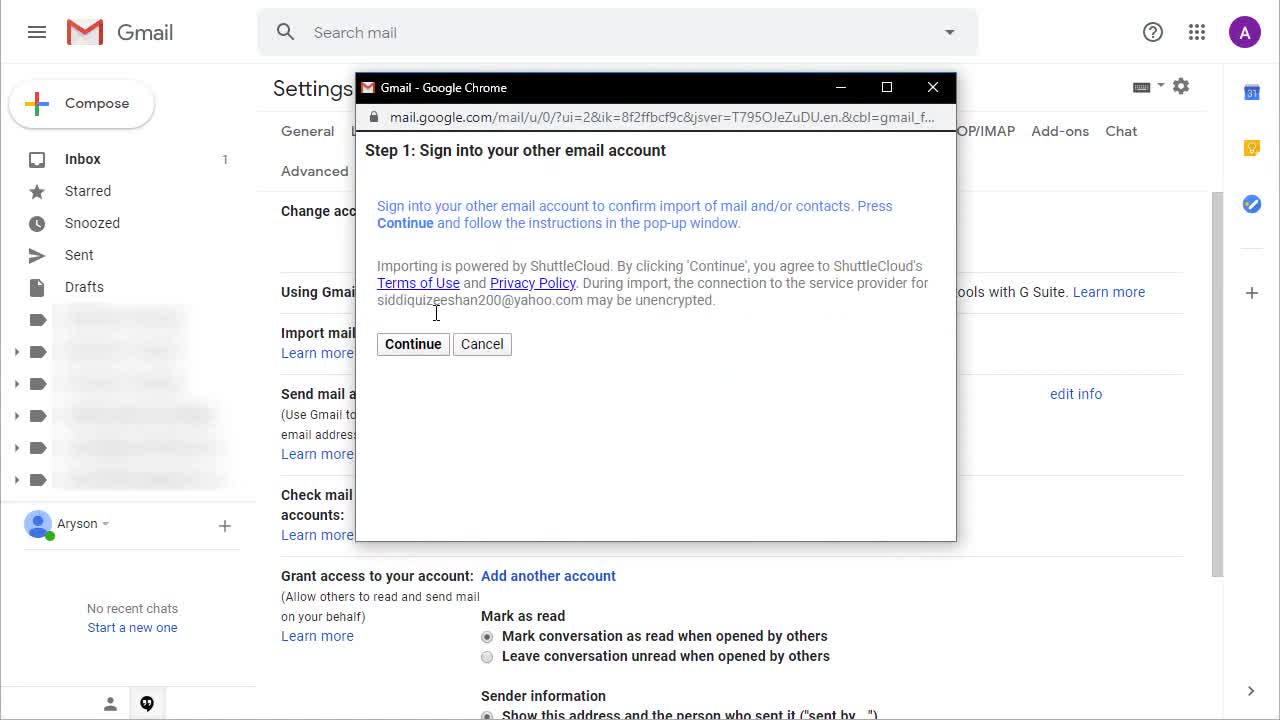The width and height of the screenshot is (1280, 720).
Task: Show the side panel with the chevron
Action: 1251,691
